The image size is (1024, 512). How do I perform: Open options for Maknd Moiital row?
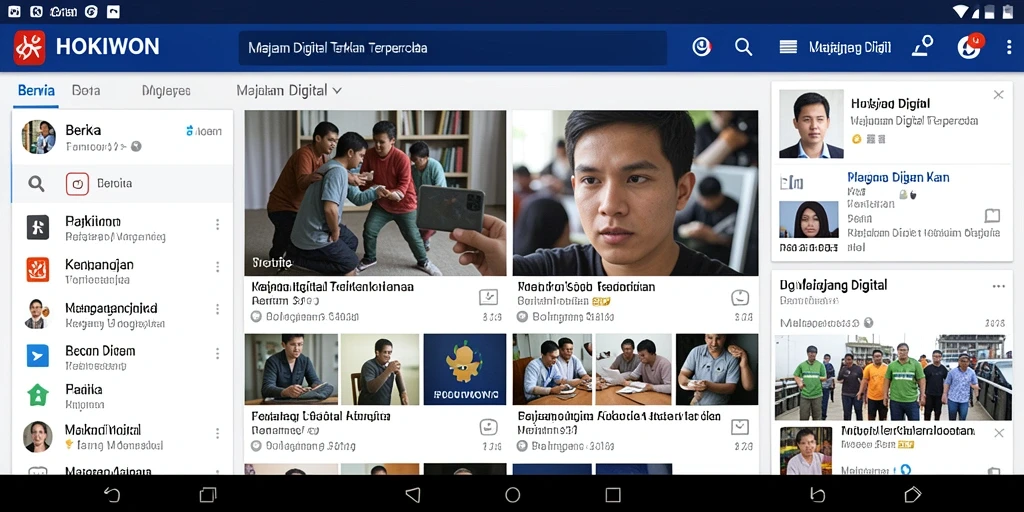217,433
